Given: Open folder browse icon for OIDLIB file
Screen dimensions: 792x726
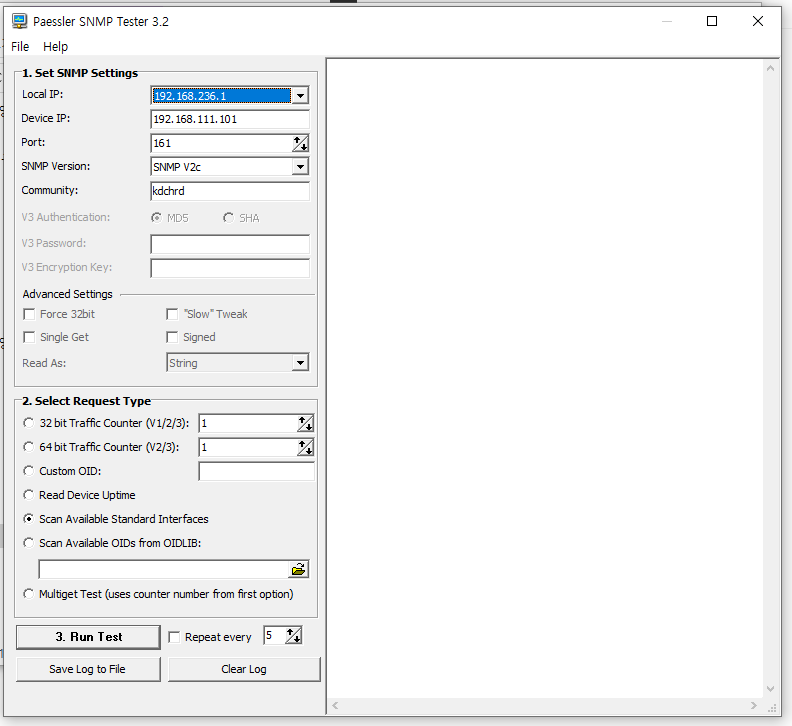Looking at the screenshot, I should pos(299,569).
